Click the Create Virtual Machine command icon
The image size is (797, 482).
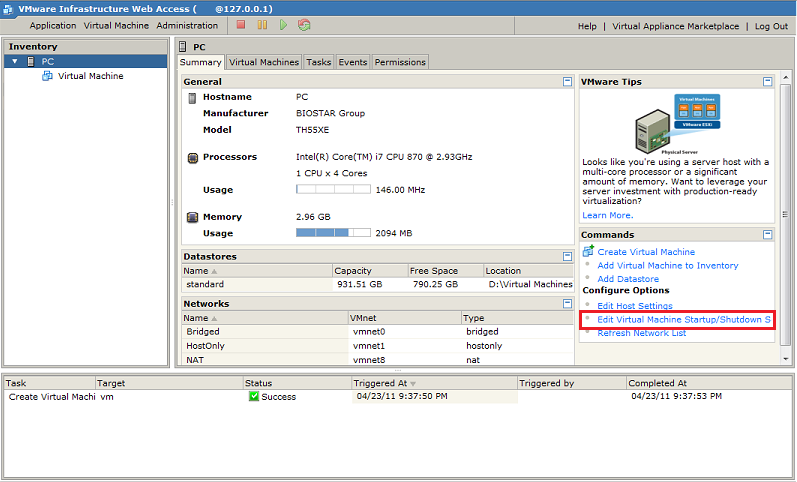click(x=588, y=251)
